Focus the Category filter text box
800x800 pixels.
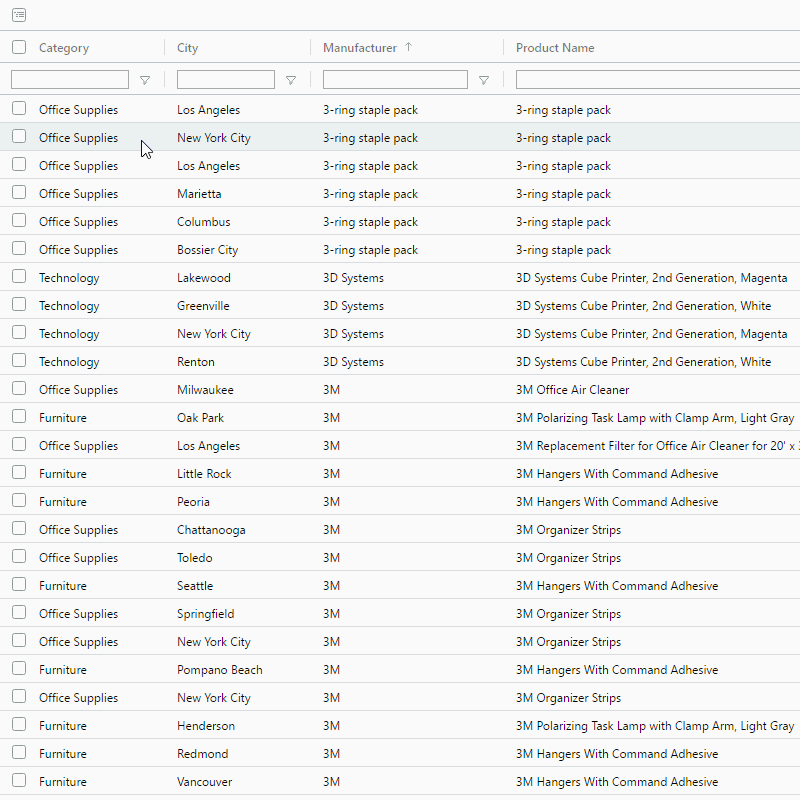(x=70, y=79)
